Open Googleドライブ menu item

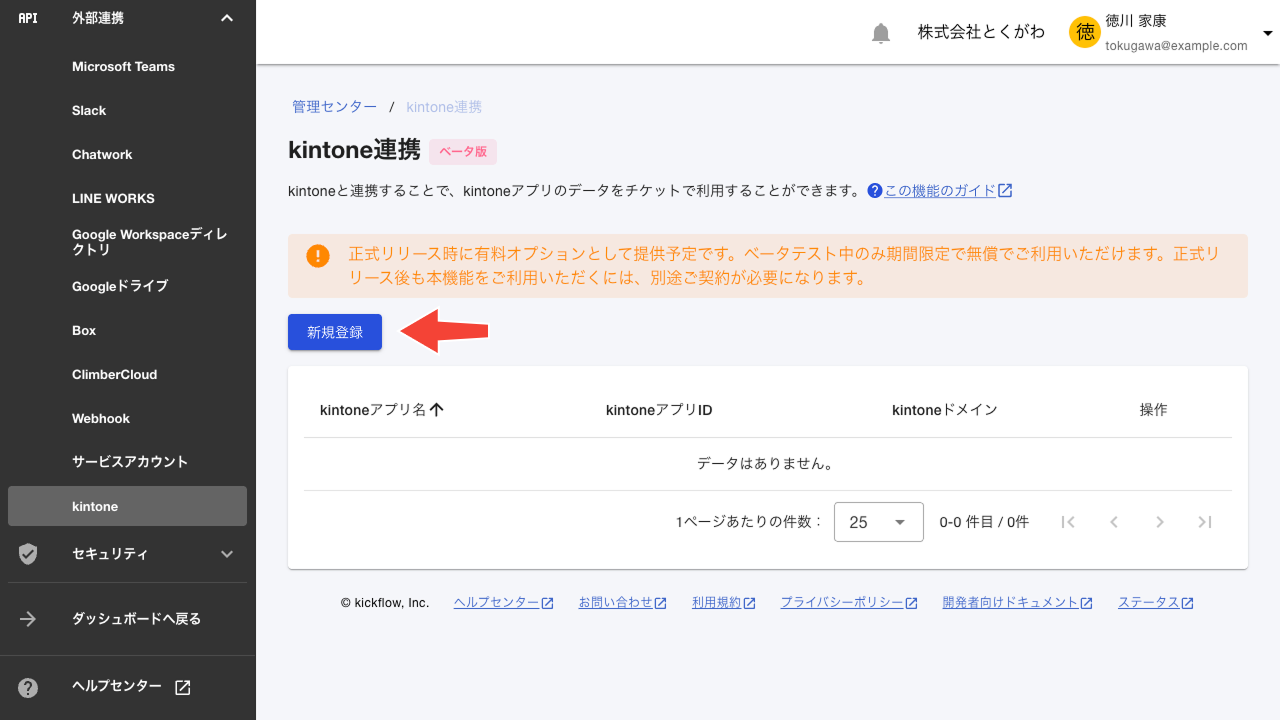click(127, 286)
